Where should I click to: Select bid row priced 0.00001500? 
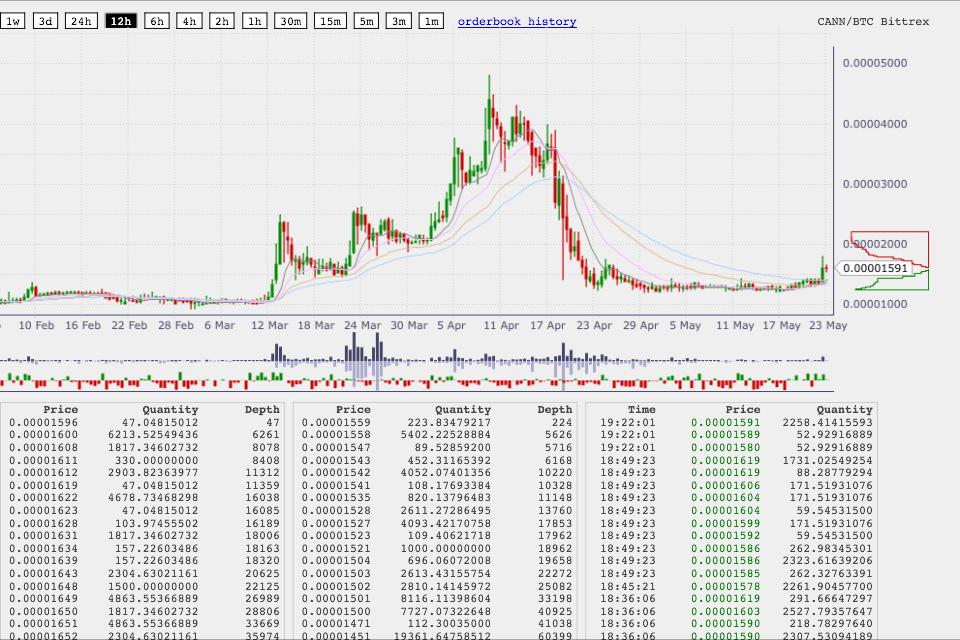coord(437,612)
